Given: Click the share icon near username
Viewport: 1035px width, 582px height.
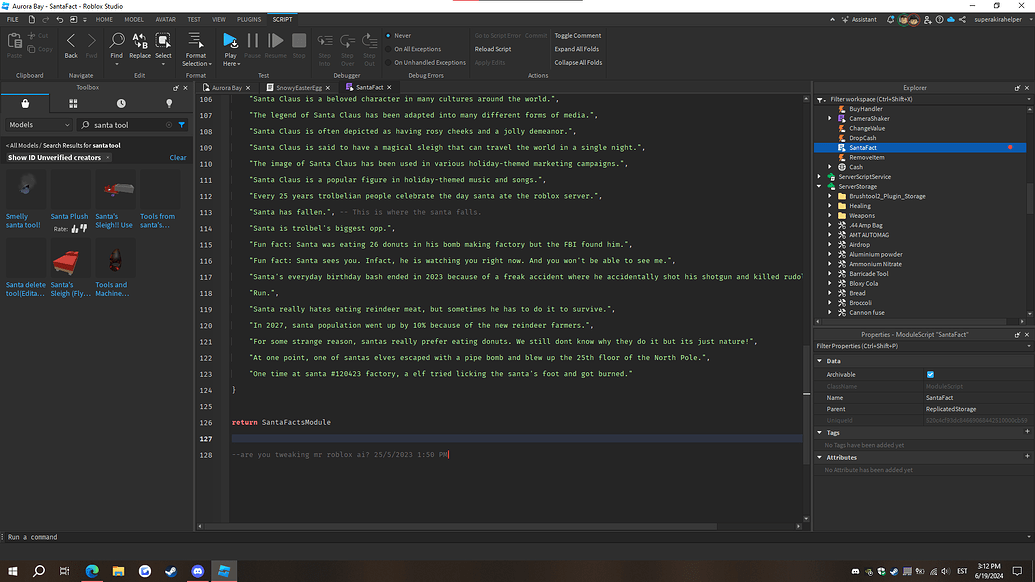Looking at the screenshot, I should tap(962, 20).
